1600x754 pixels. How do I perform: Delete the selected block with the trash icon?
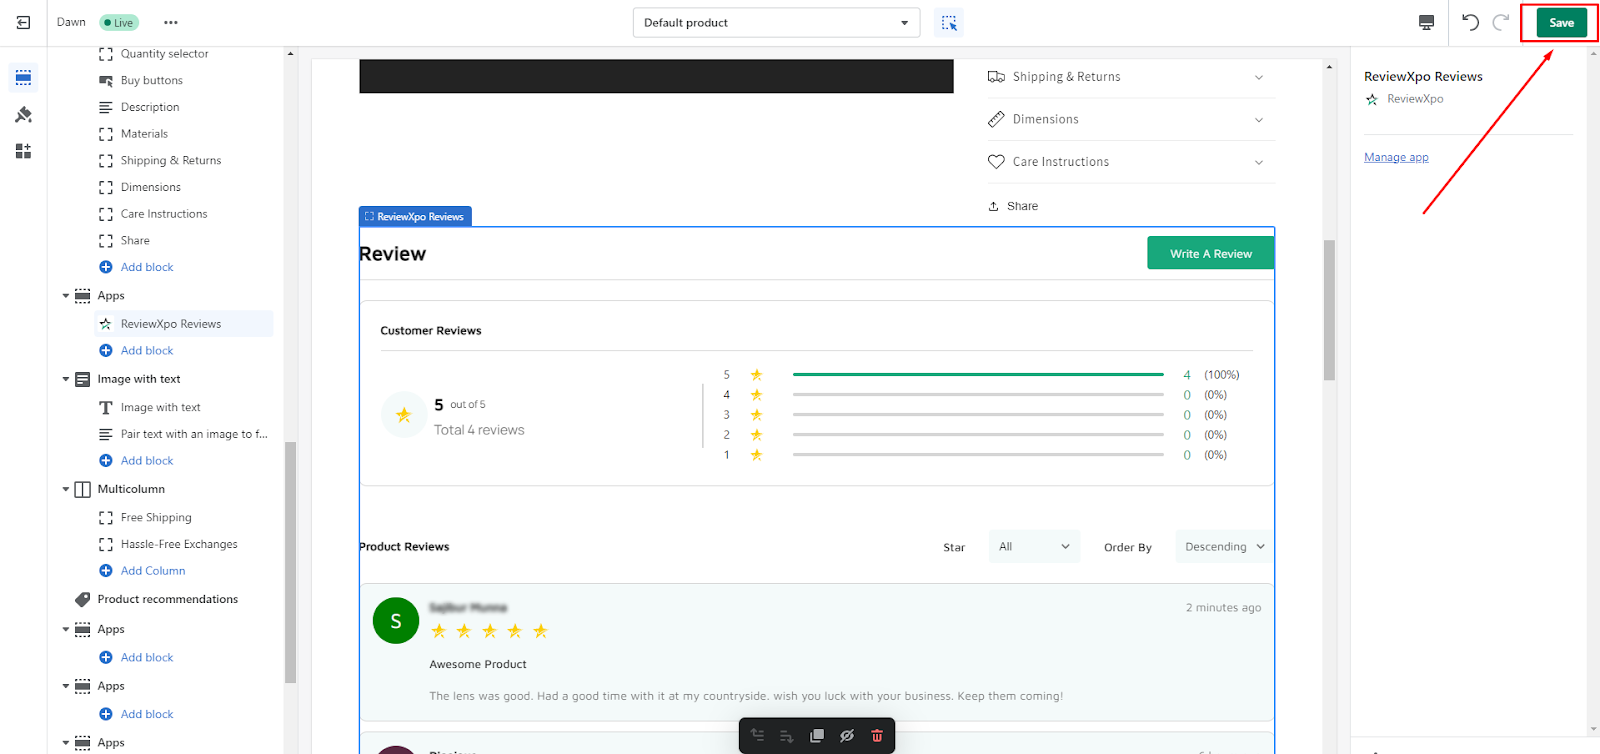tap(877, 736)
